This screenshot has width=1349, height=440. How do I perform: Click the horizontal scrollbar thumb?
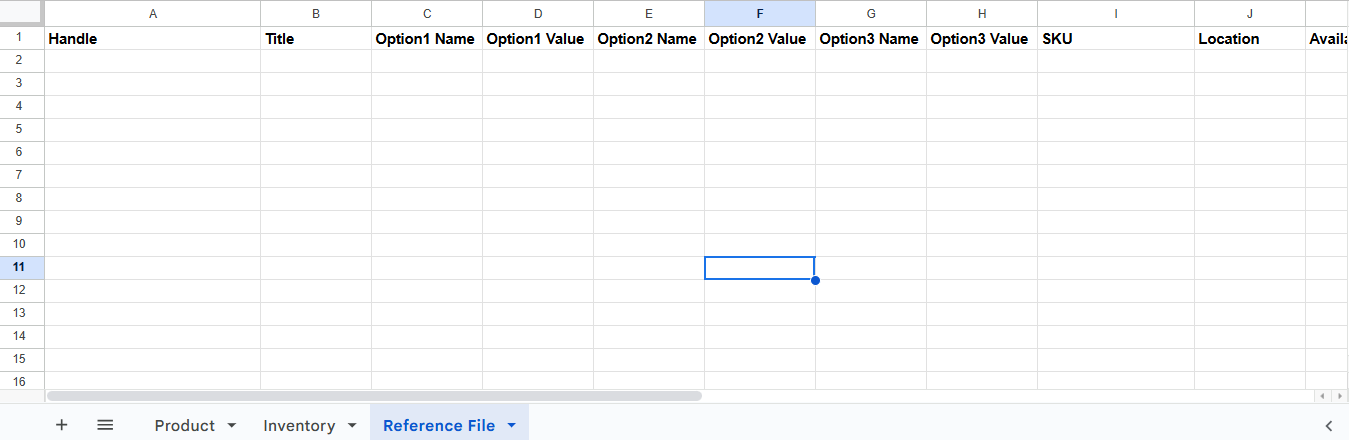374,396
